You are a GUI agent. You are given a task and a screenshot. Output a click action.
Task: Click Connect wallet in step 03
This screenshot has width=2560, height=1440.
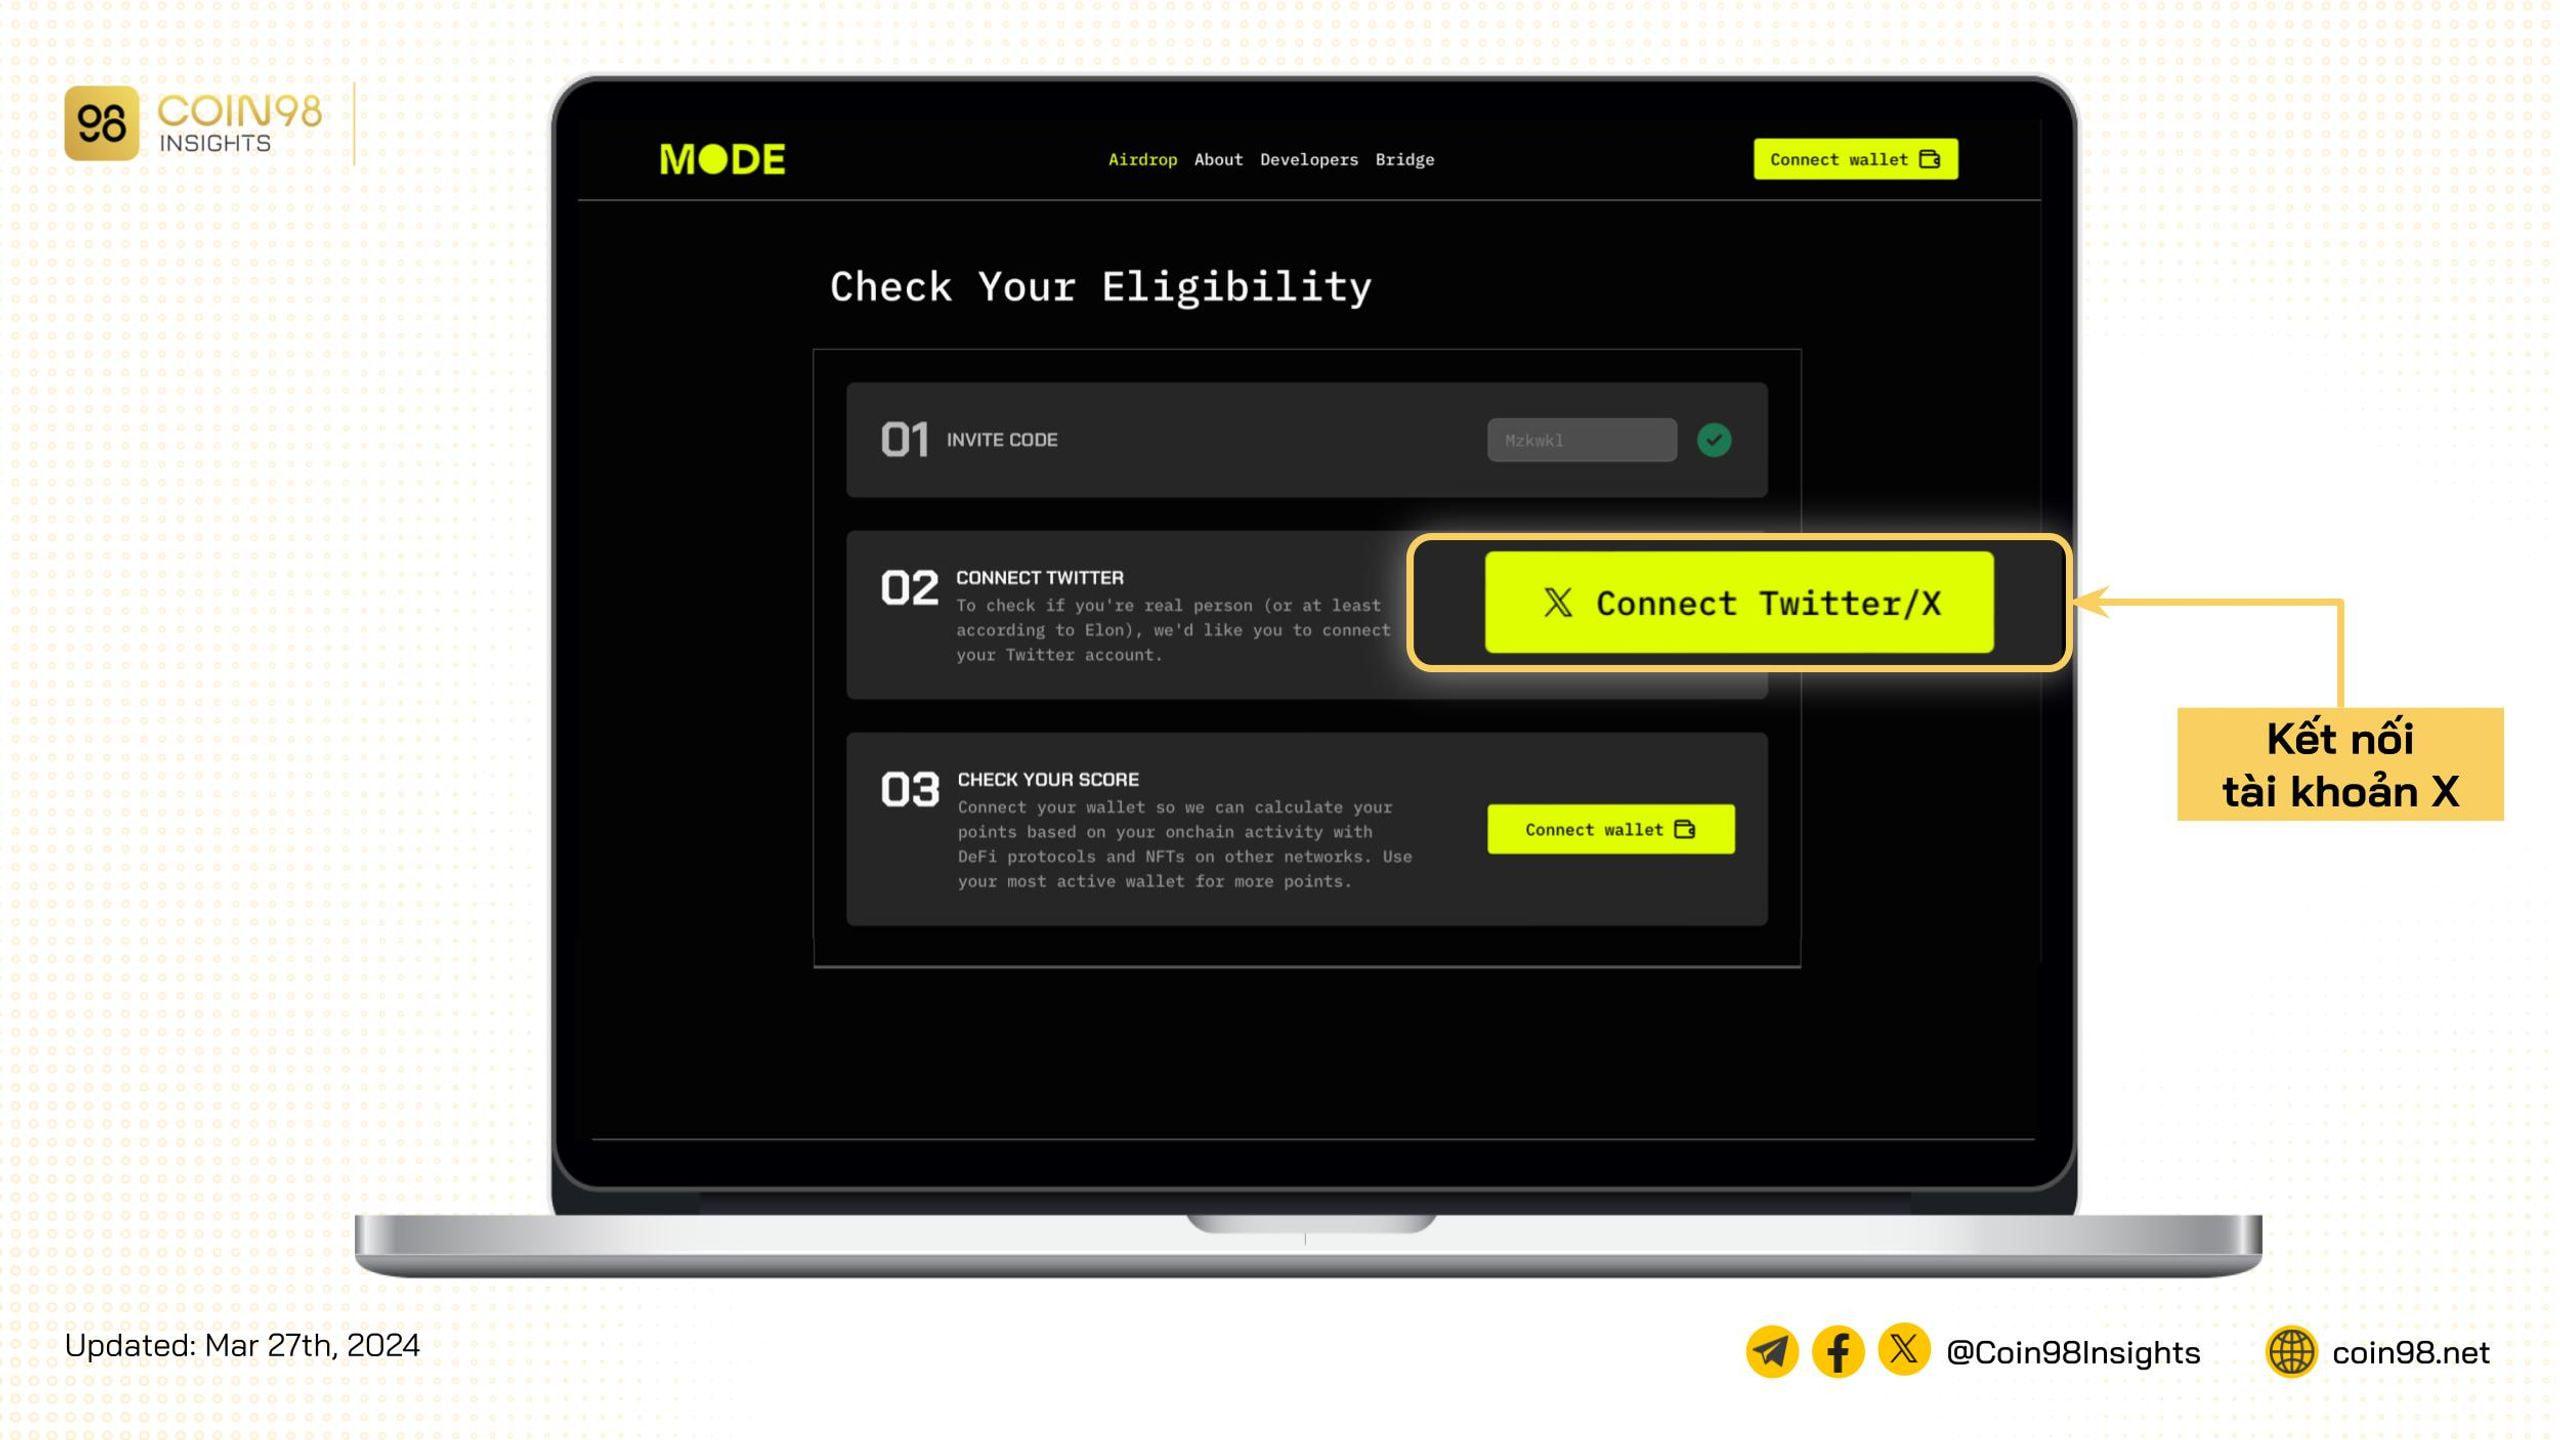1607,828
